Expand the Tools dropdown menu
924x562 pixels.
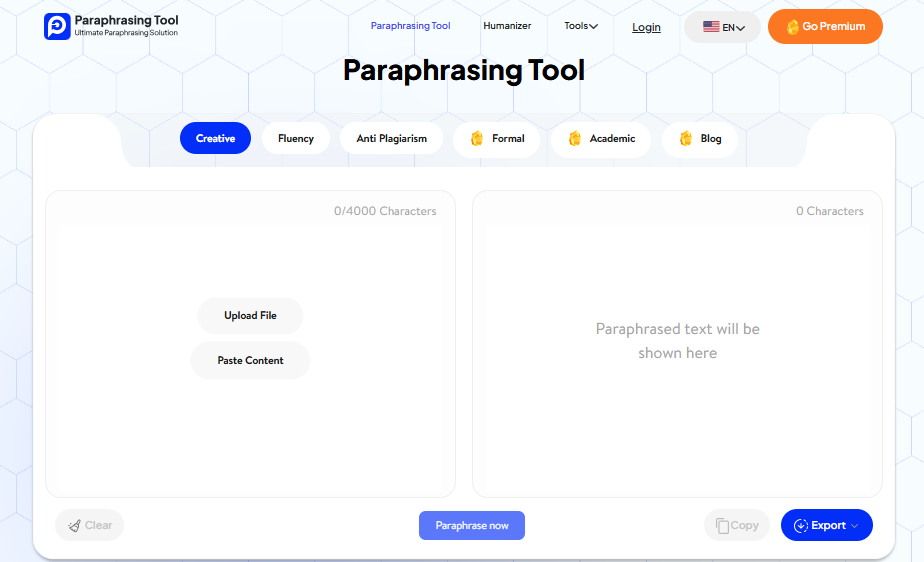click(x=581, y=26)
